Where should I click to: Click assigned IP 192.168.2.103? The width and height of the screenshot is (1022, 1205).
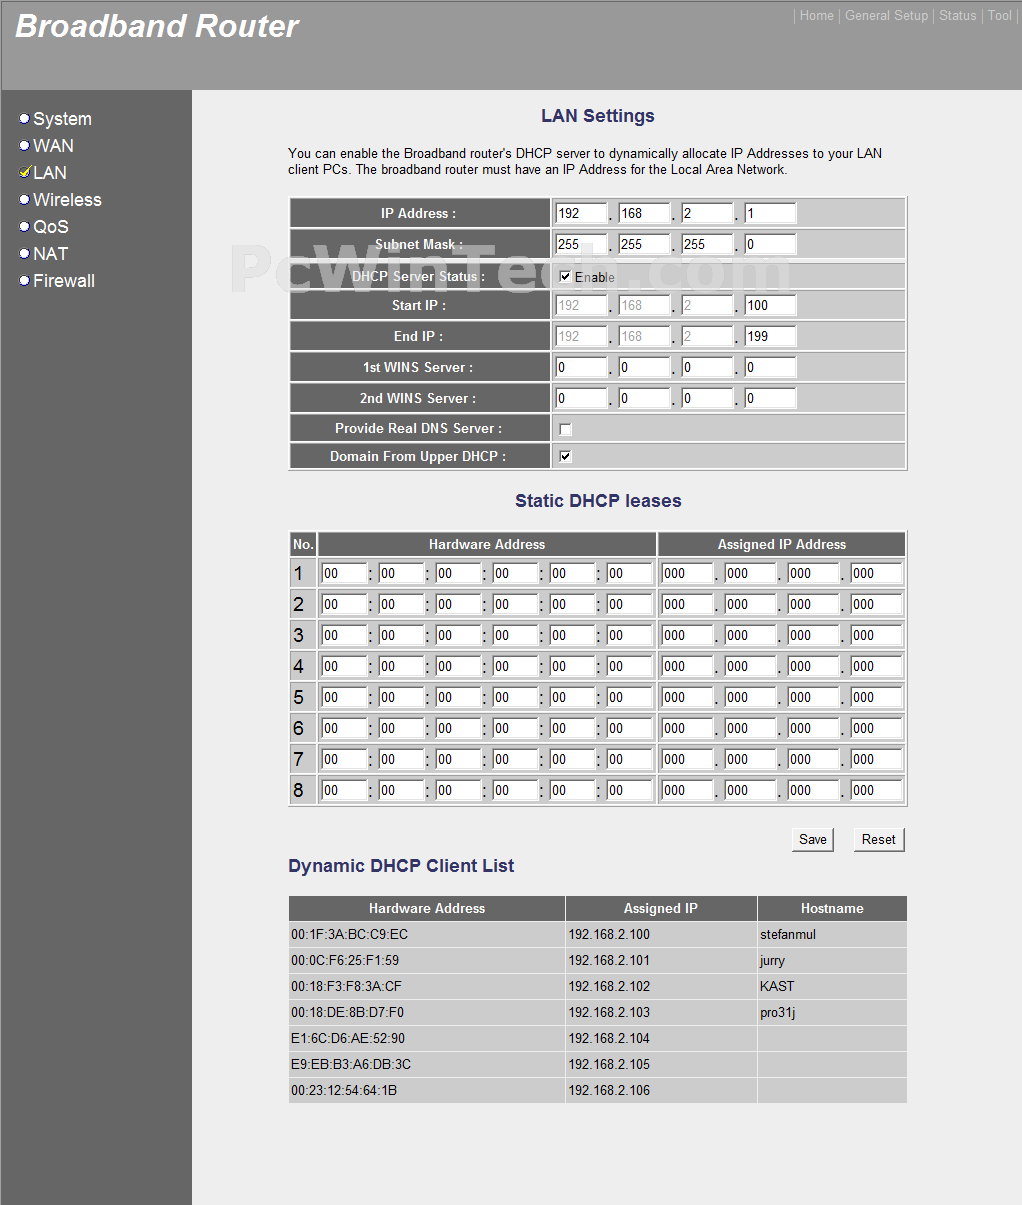[x=609, y=1012]
